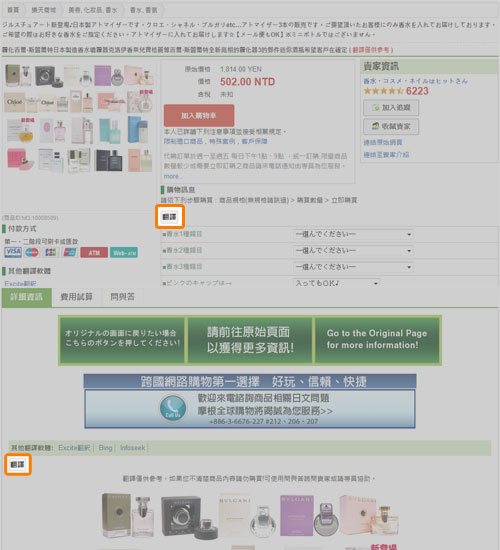Click the 樂天市場 breadcrumb item
The image size is (500, 550).
point(44,10)
